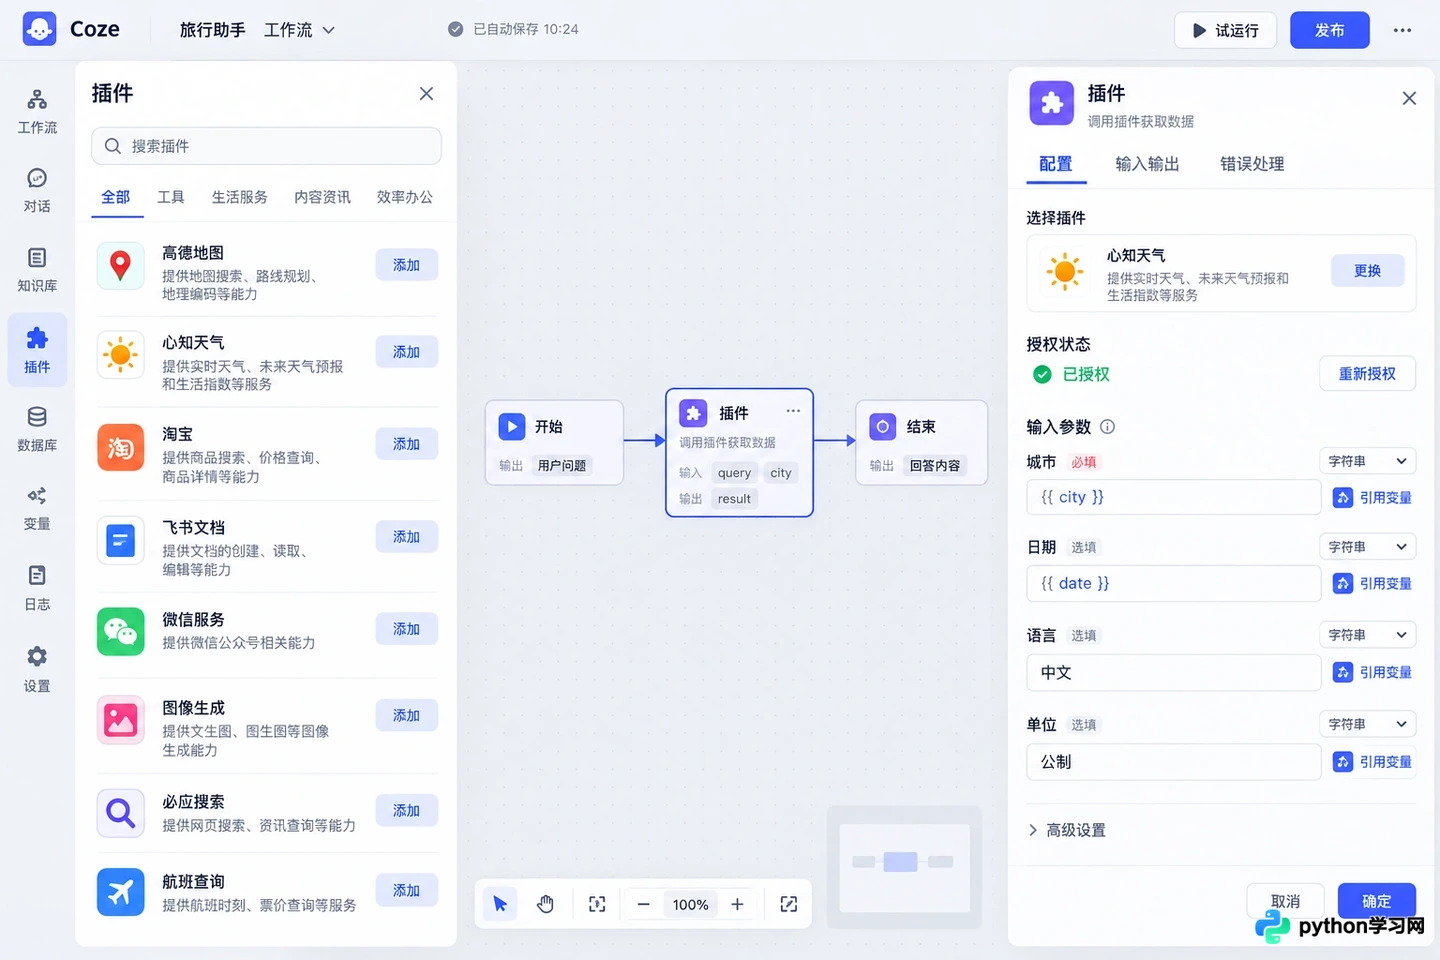Open the 单位 type dropdown
Screen dimensions: 1440x960
point(1367,724)
